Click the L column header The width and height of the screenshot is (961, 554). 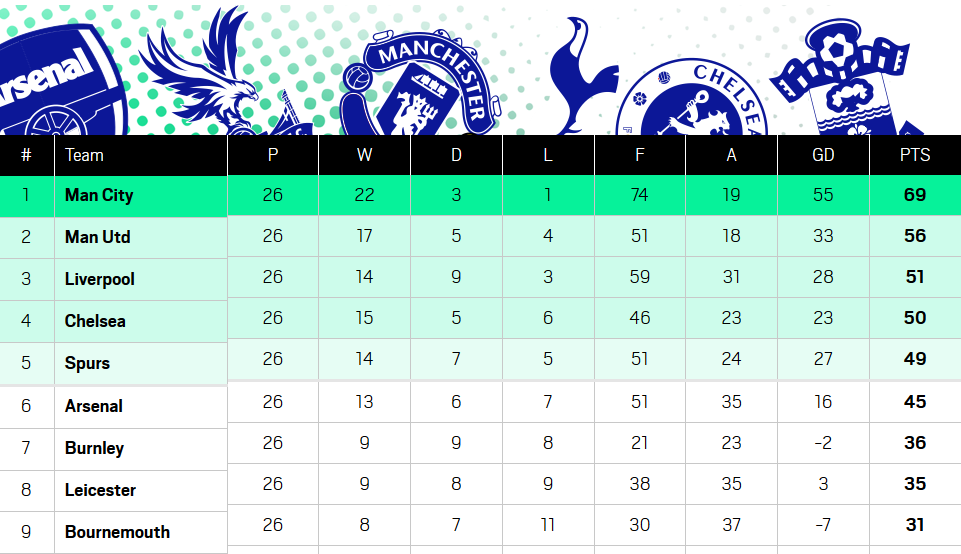click(548, 155)
